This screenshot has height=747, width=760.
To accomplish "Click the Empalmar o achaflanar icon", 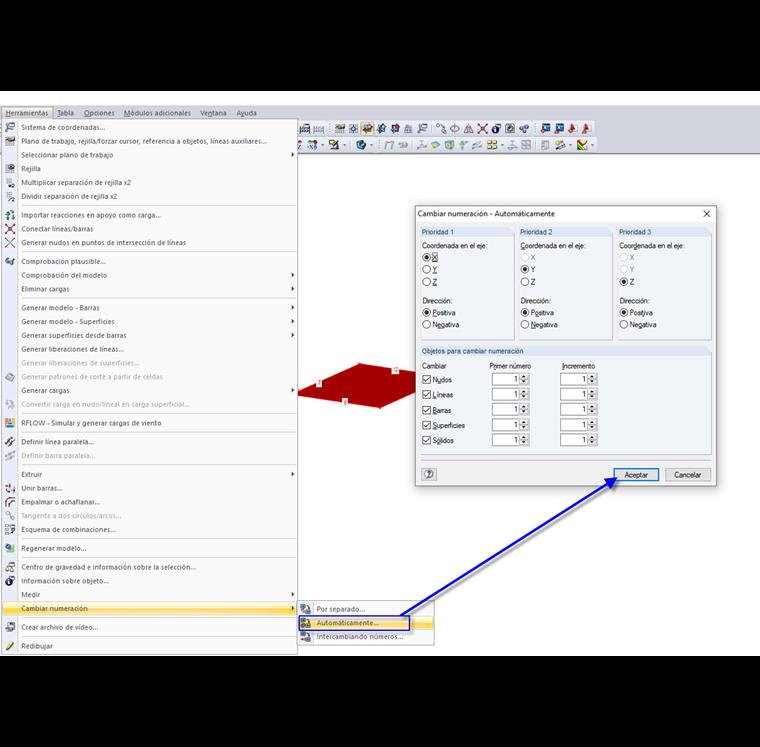I will [x=10, y=502].
